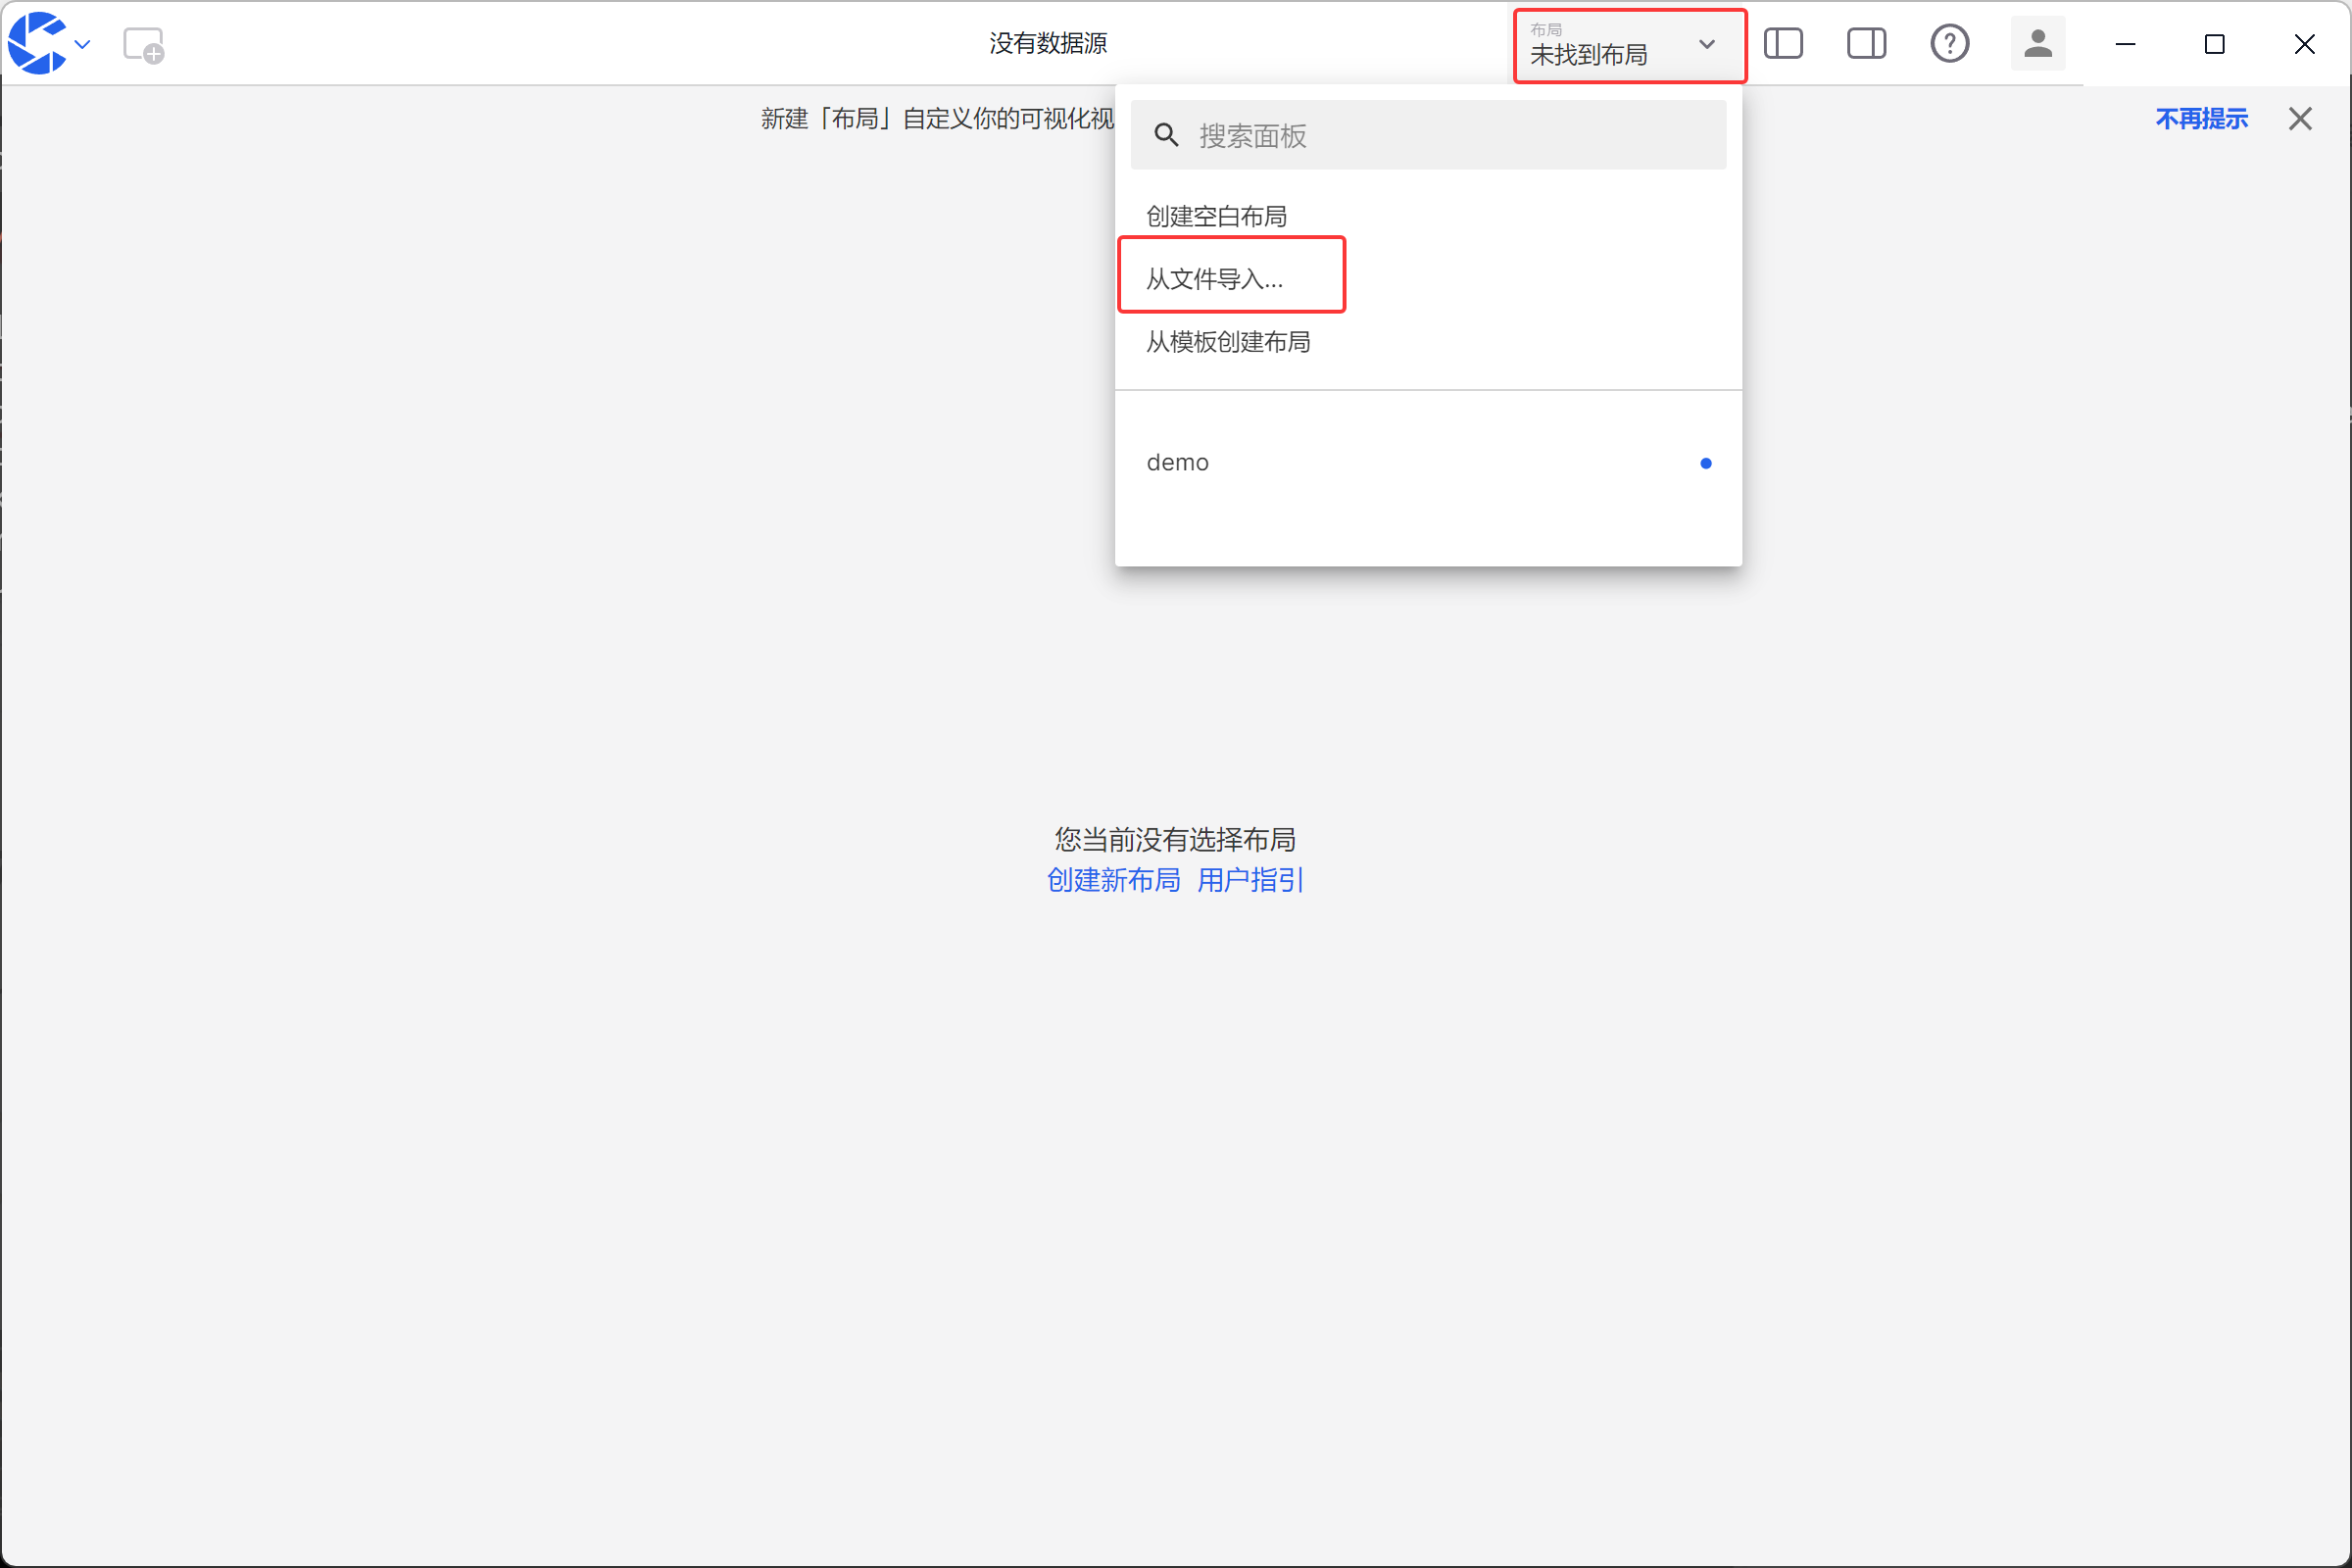2352x1568 pixels.
Task: Click the application logo in top left corner
Action: pyautogui.click(x=36, y=43)
